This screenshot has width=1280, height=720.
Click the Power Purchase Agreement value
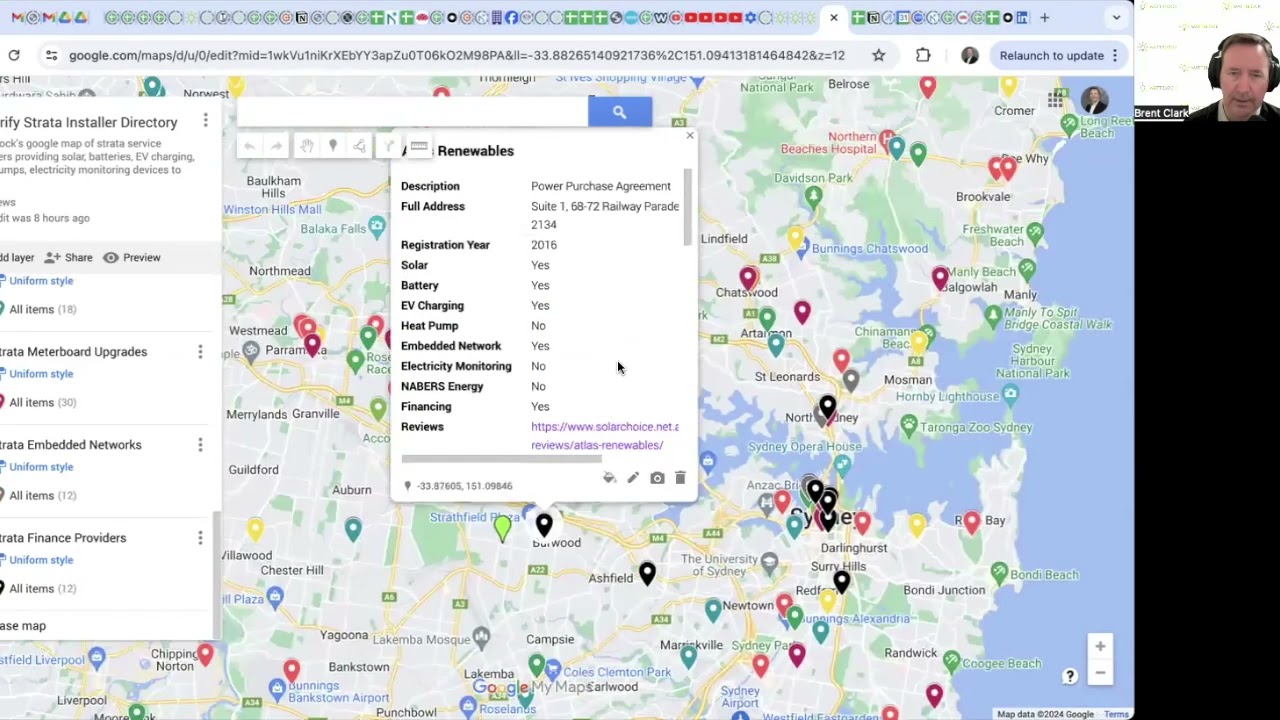[601, 186]
